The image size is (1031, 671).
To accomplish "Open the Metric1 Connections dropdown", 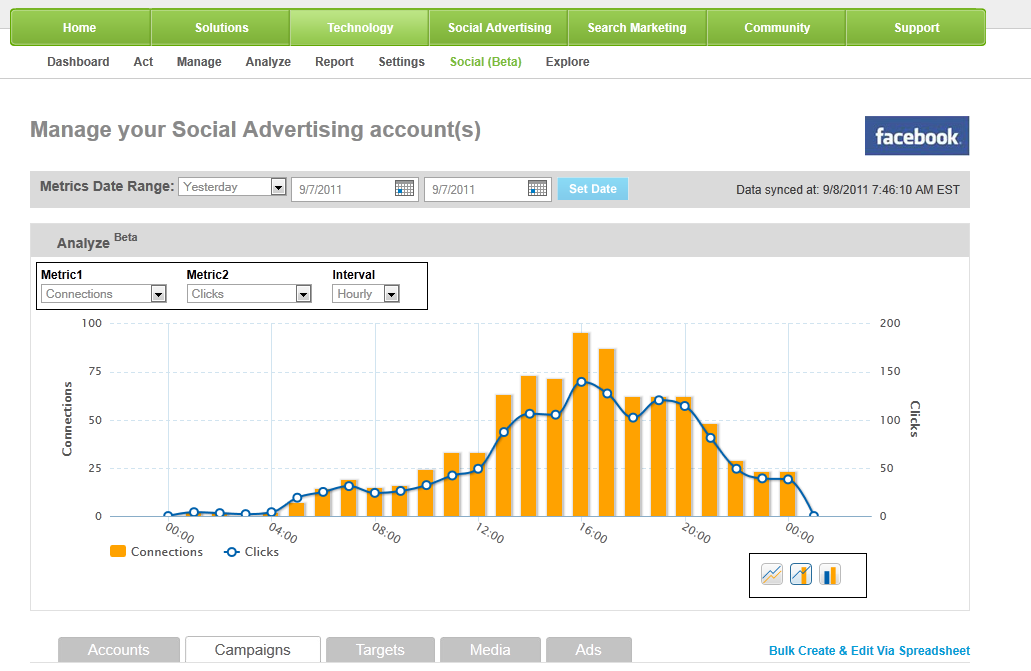I will [158, 294].
